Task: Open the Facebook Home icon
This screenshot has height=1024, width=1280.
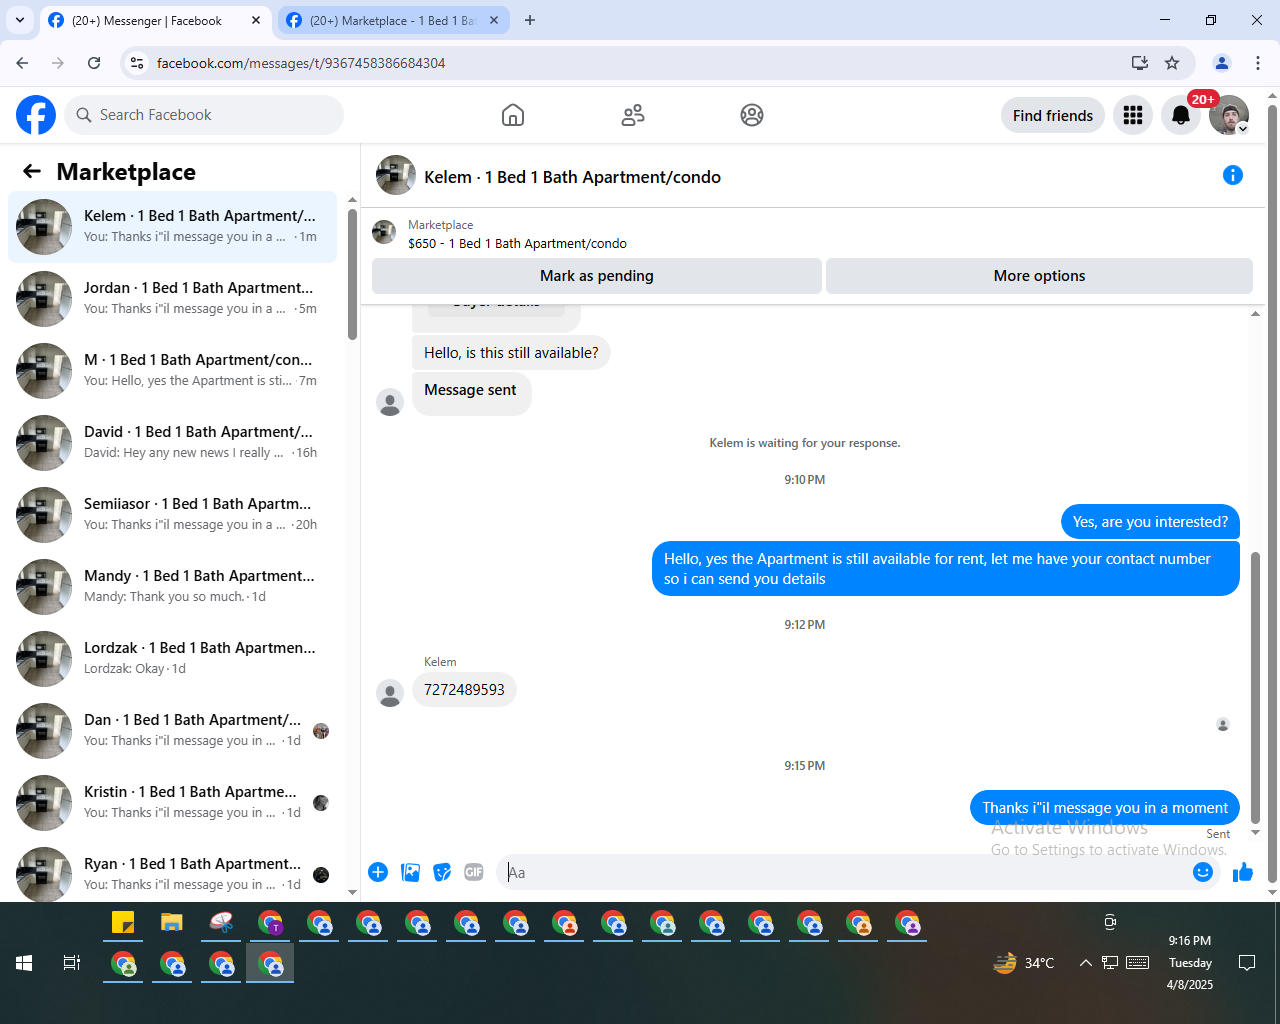Action: click(513, 115)
